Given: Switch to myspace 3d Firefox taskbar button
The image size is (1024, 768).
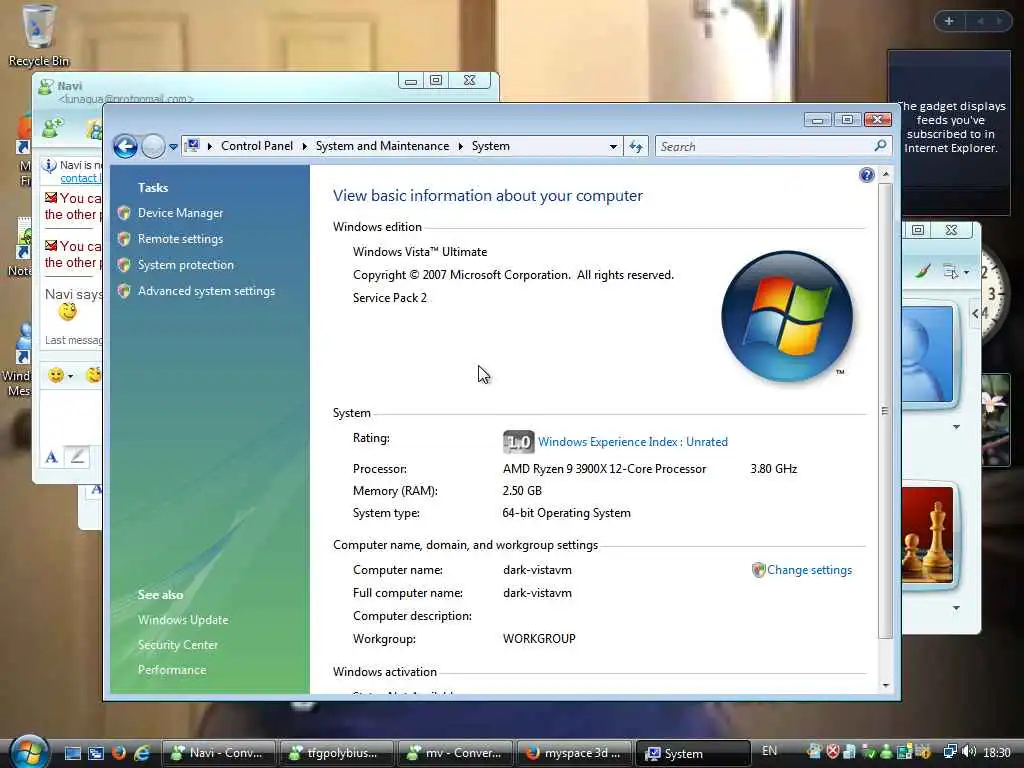Looking at the screenshot, I should pos(573,753).
